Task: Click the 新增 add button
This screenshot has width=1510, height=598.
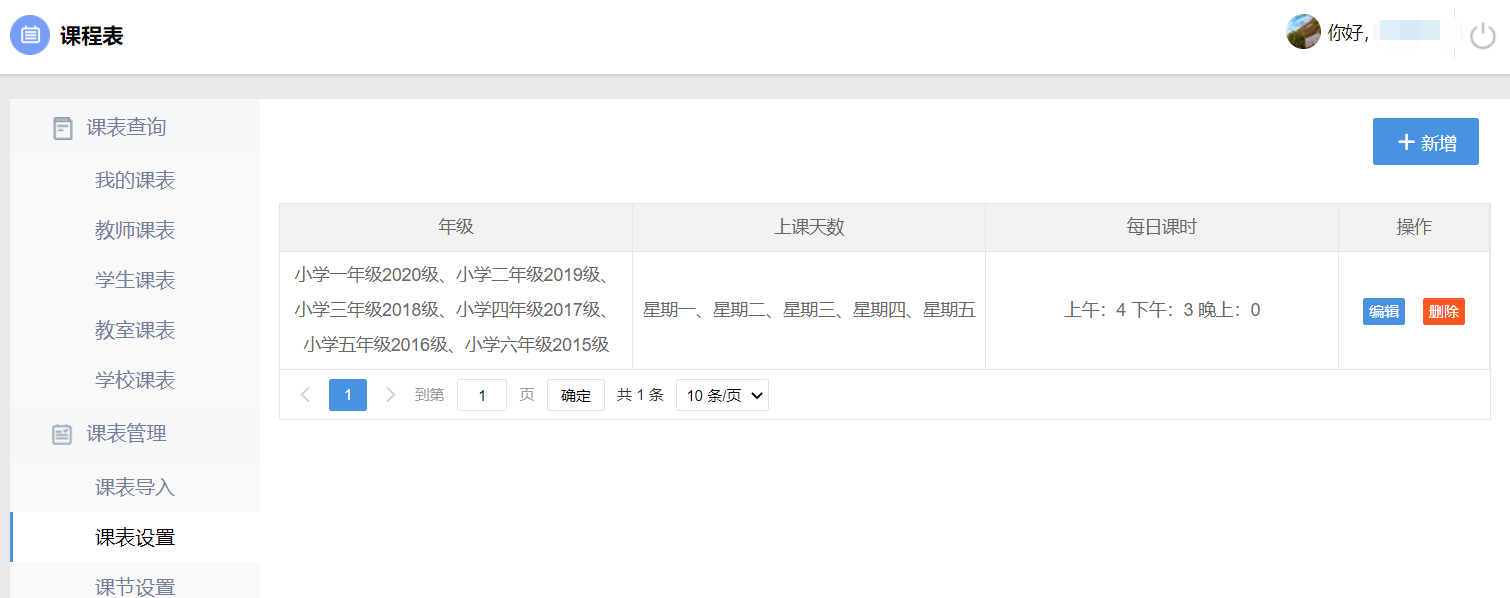Action: point(1425,142)
